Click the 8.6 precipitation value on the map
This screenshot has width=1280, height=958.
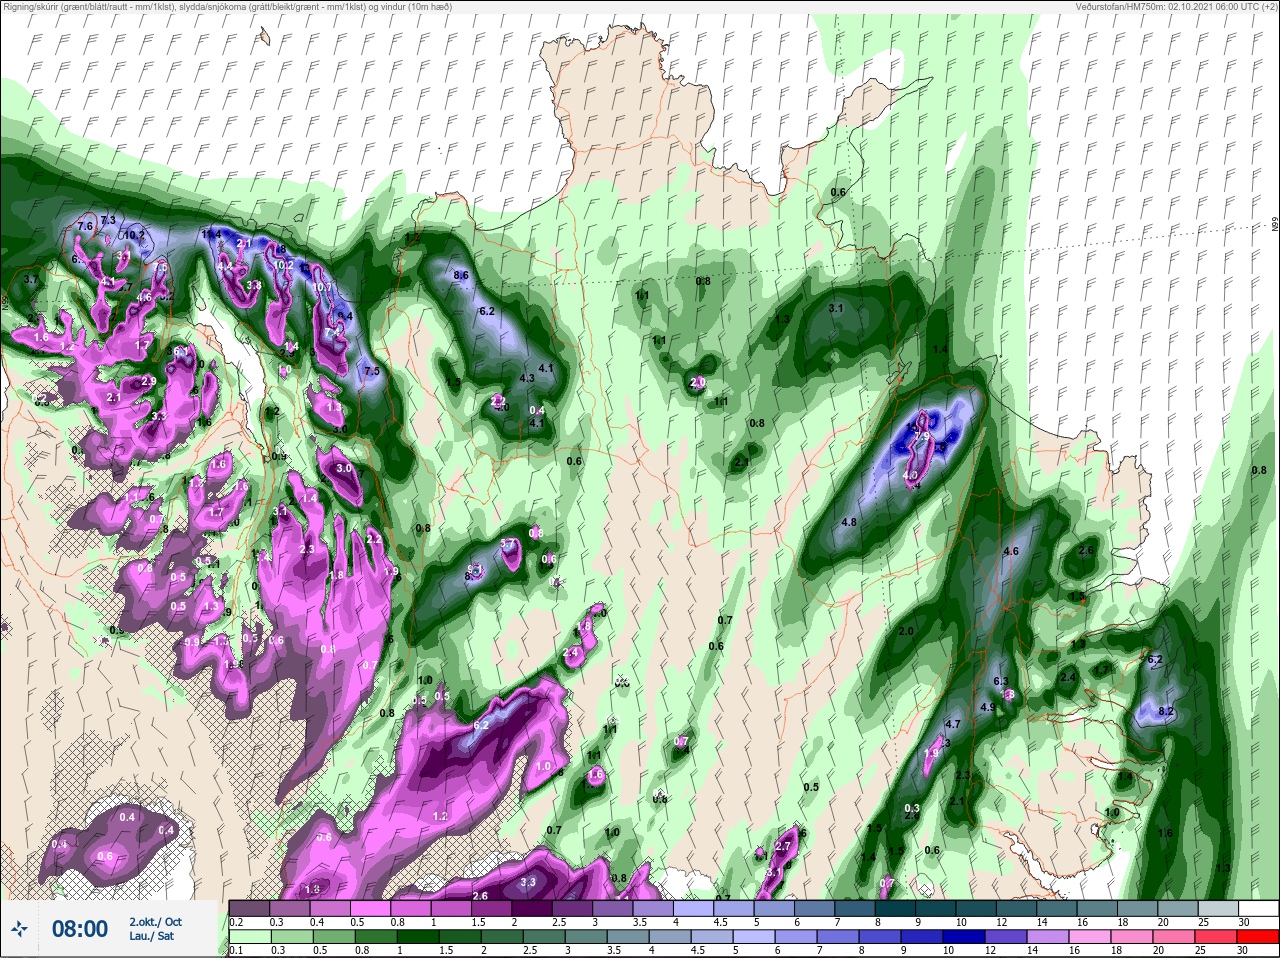(461, 275)
